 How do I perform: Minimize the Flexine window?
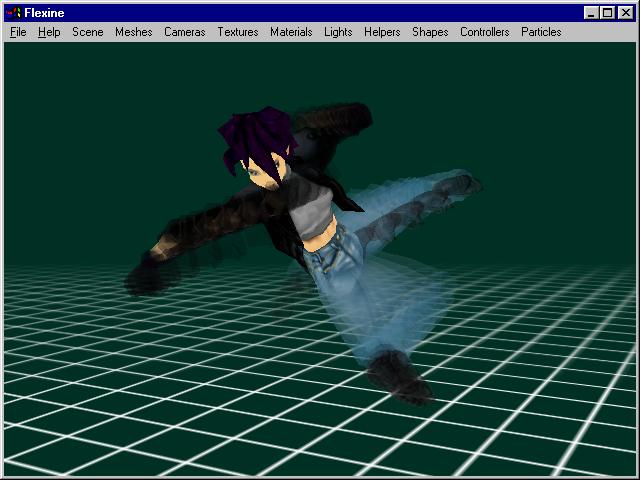pyautogui.click(x=591, y=13)
